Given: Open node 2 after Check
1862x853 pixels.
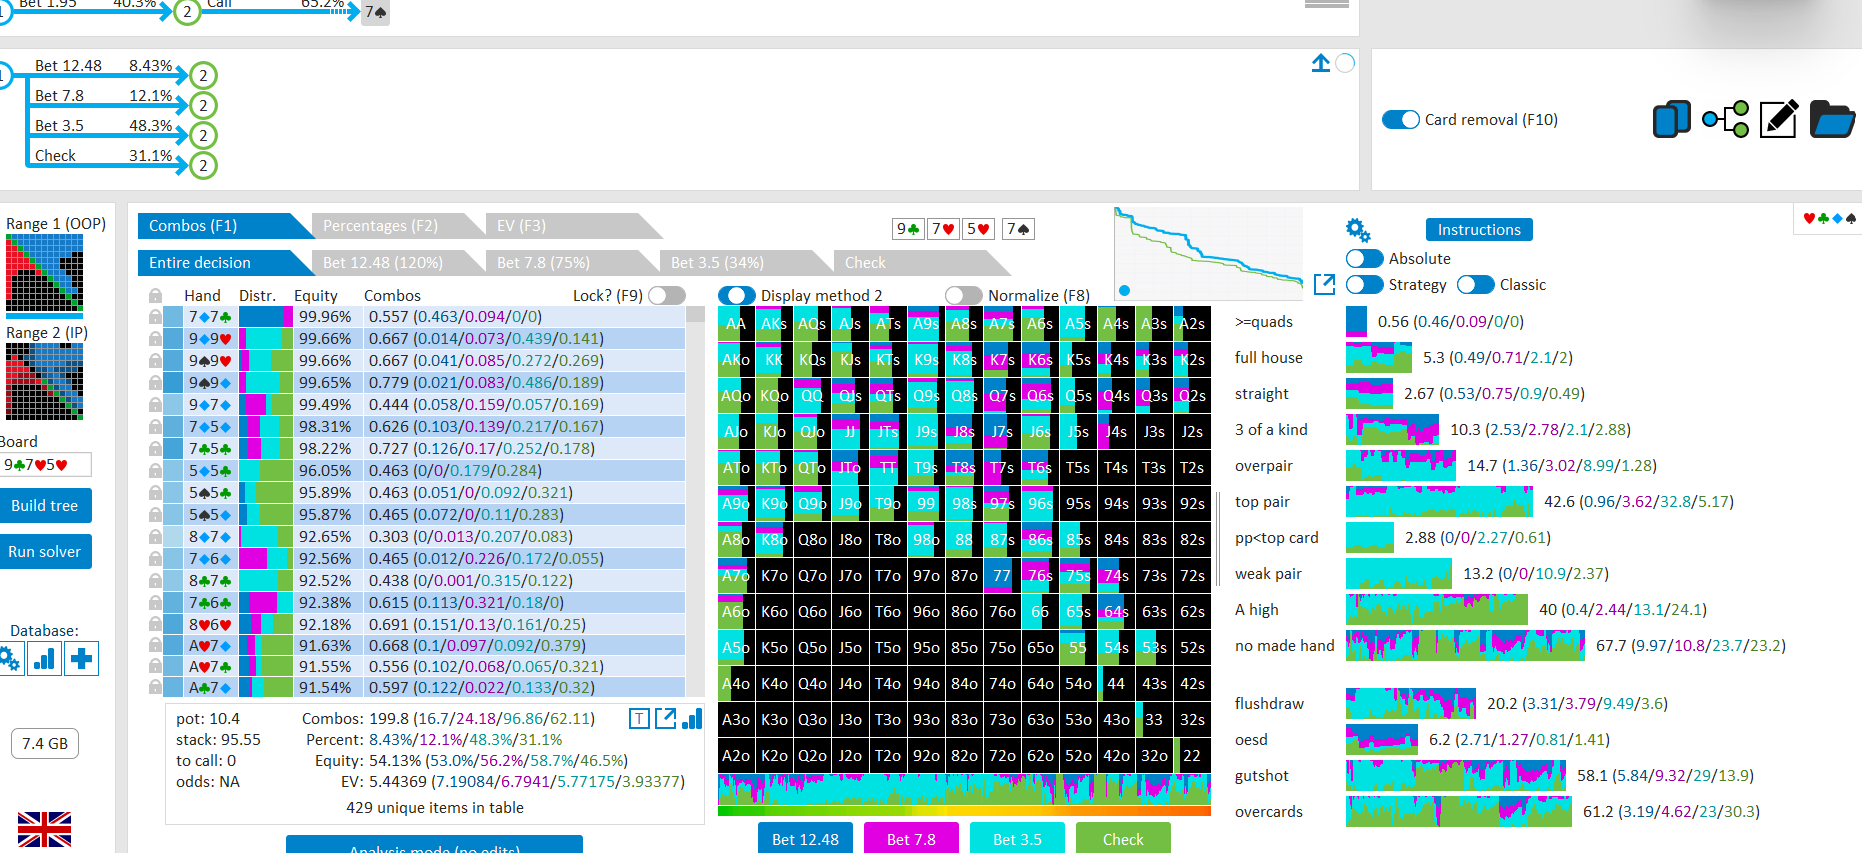Looking at the screenshot, I should (x=203, y=165).
